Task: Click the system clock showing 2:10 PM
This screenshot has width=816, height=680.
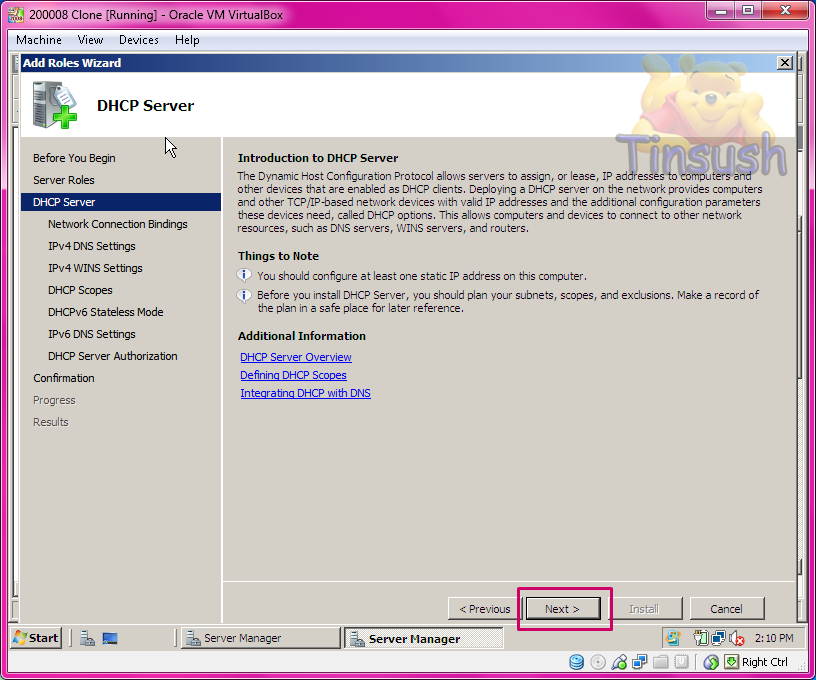Action: (774, 638)
